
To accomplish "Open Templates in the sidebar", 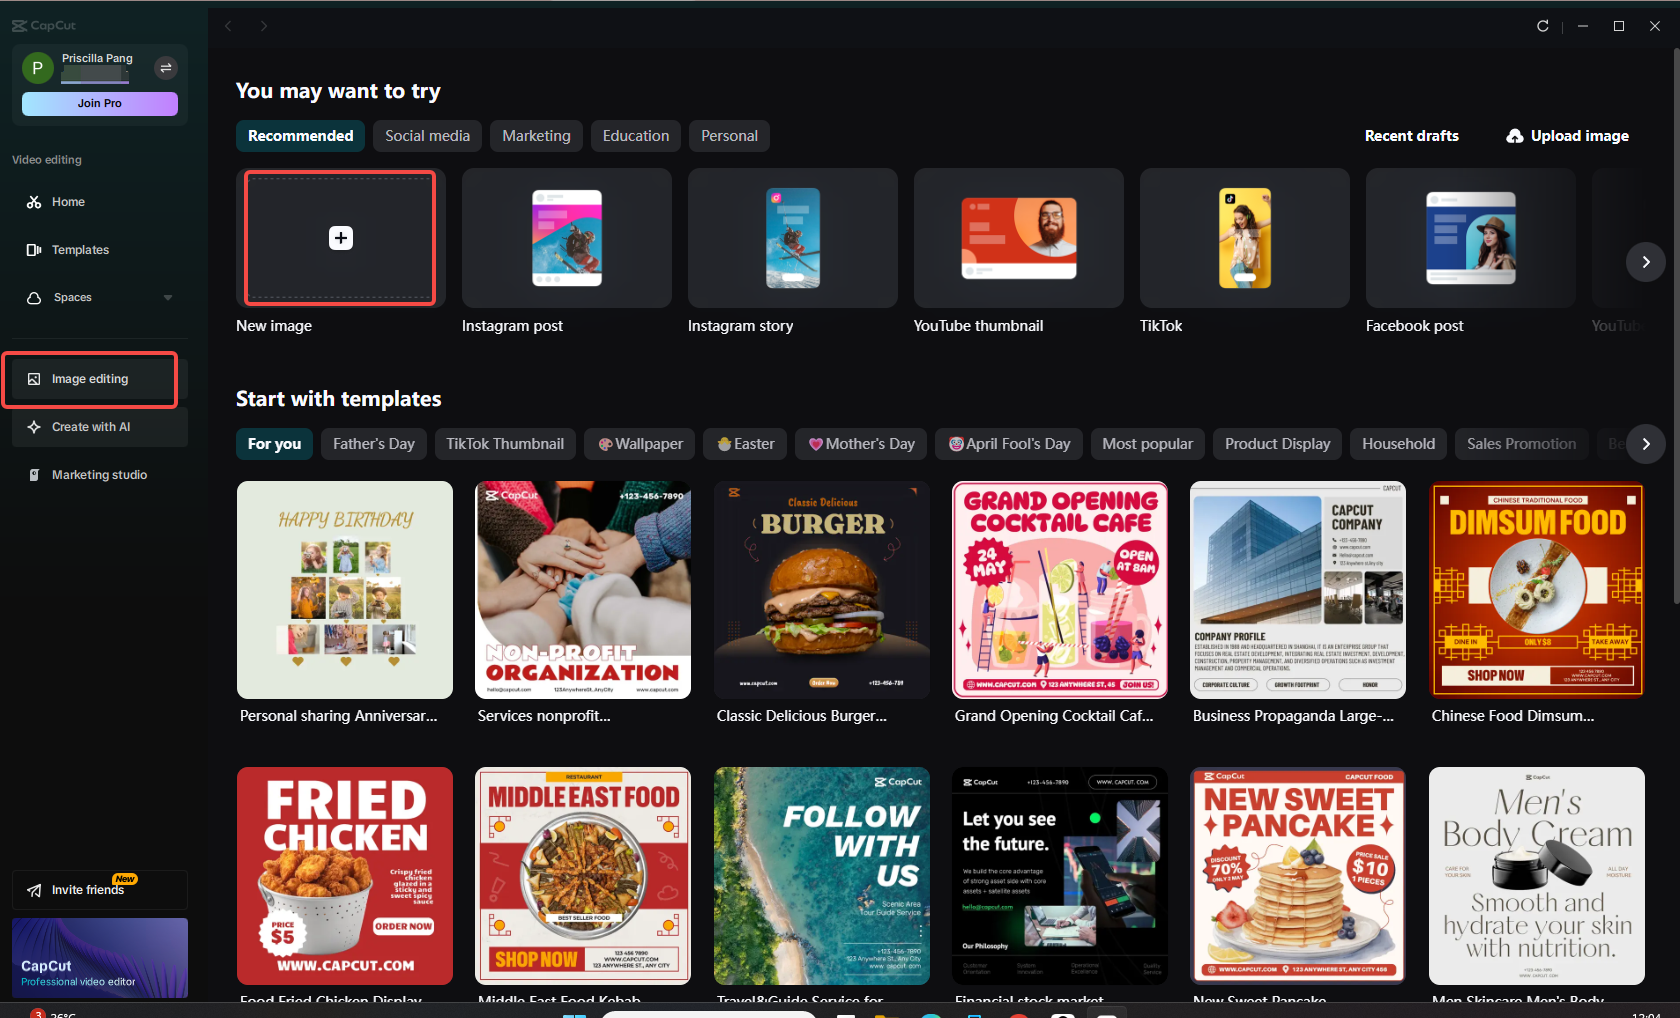I will [100, 250].
